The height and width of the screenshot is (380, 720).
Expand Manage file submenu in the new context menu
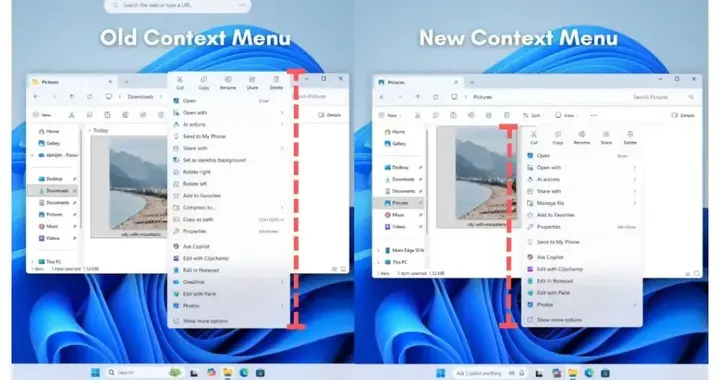point(635,203)
